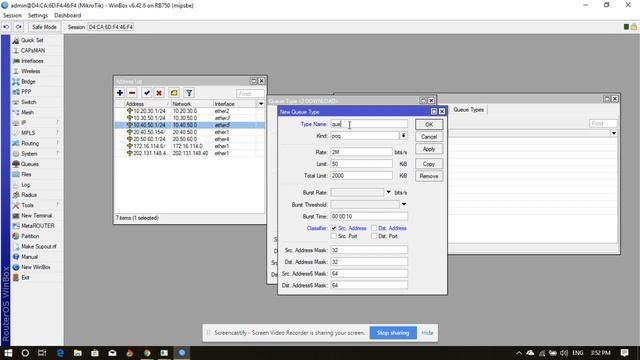This screenshot has height=360, width=640.
Task: Click Type Name input field
Action: (x=369, y=124)
